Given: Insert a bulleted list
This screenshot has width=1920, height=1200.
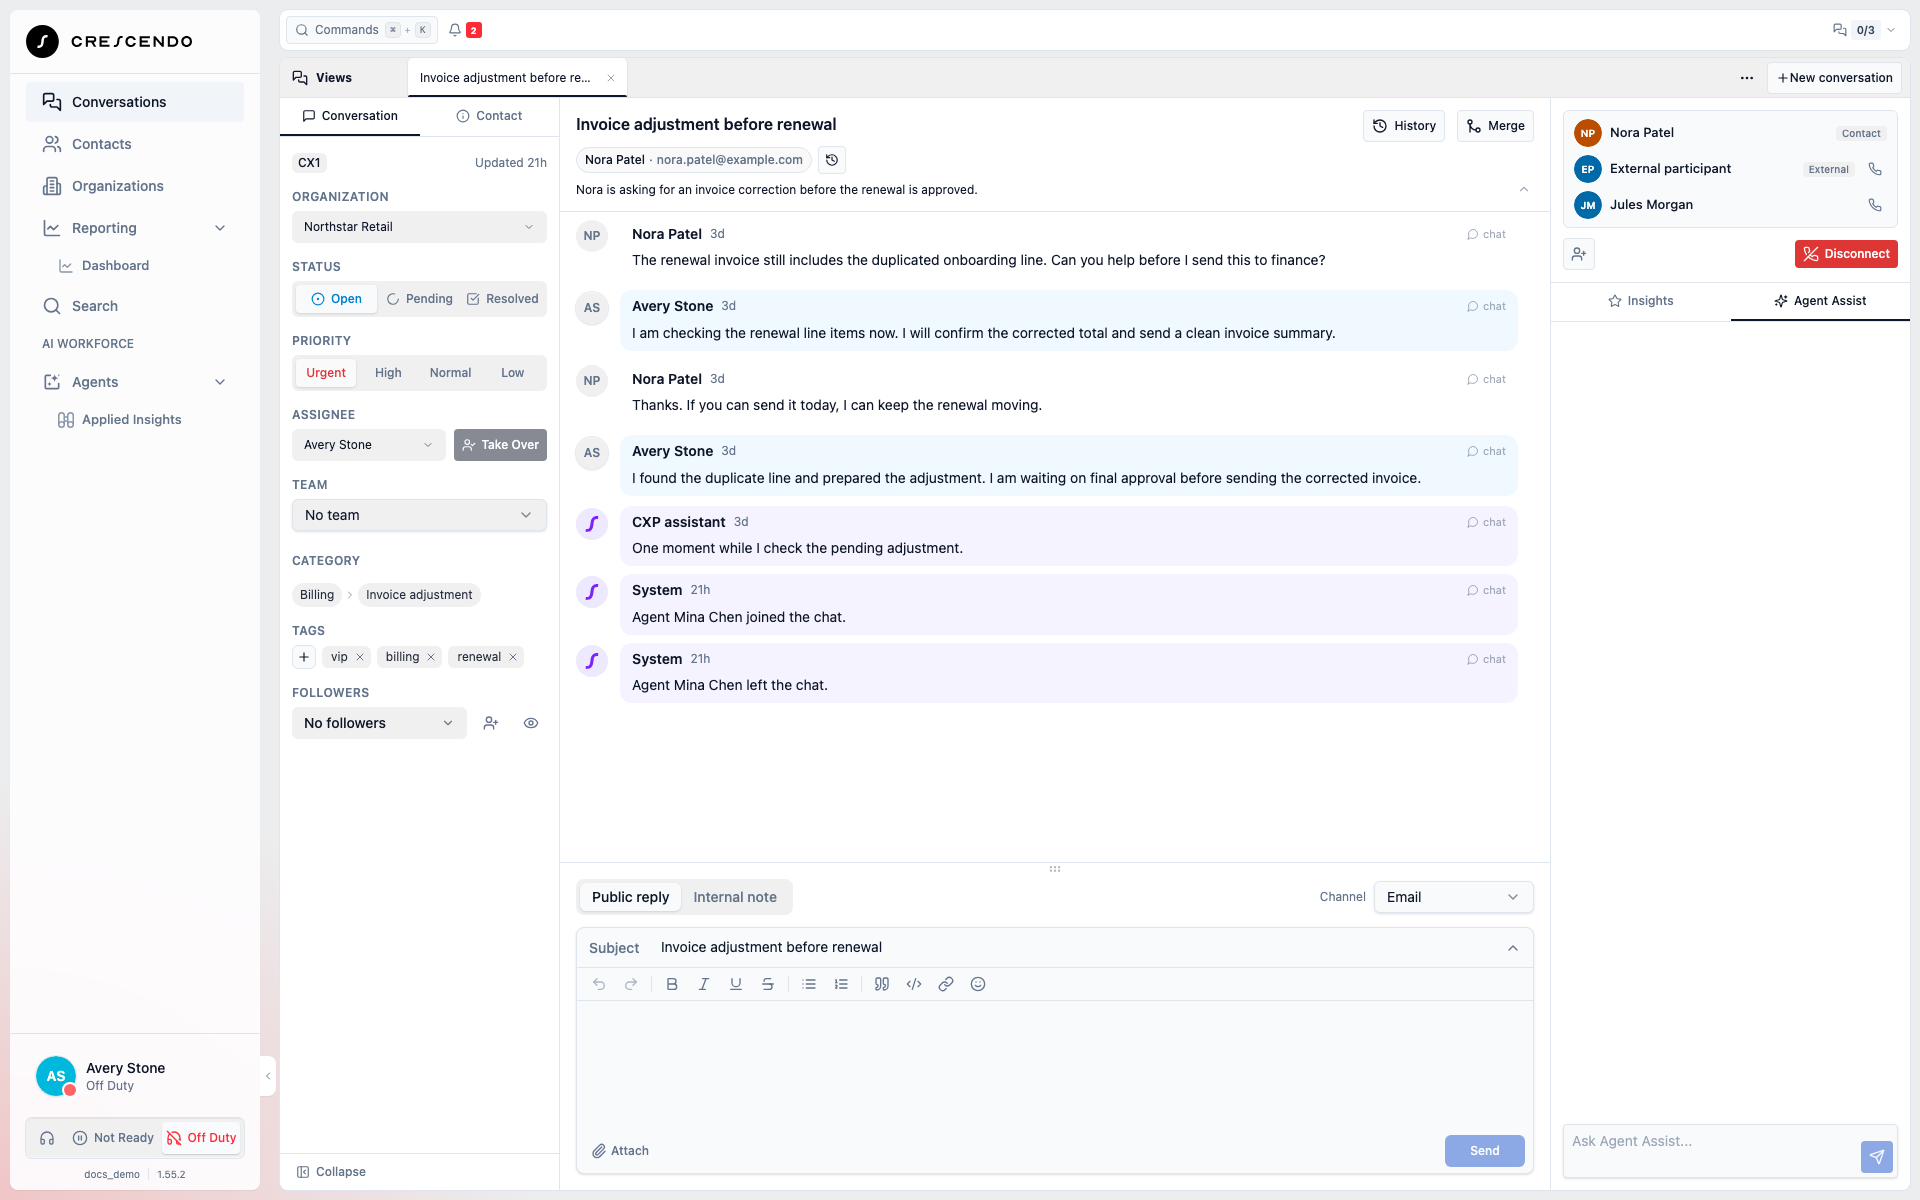Looking at the screenshot, I should [x=809, y=984].
